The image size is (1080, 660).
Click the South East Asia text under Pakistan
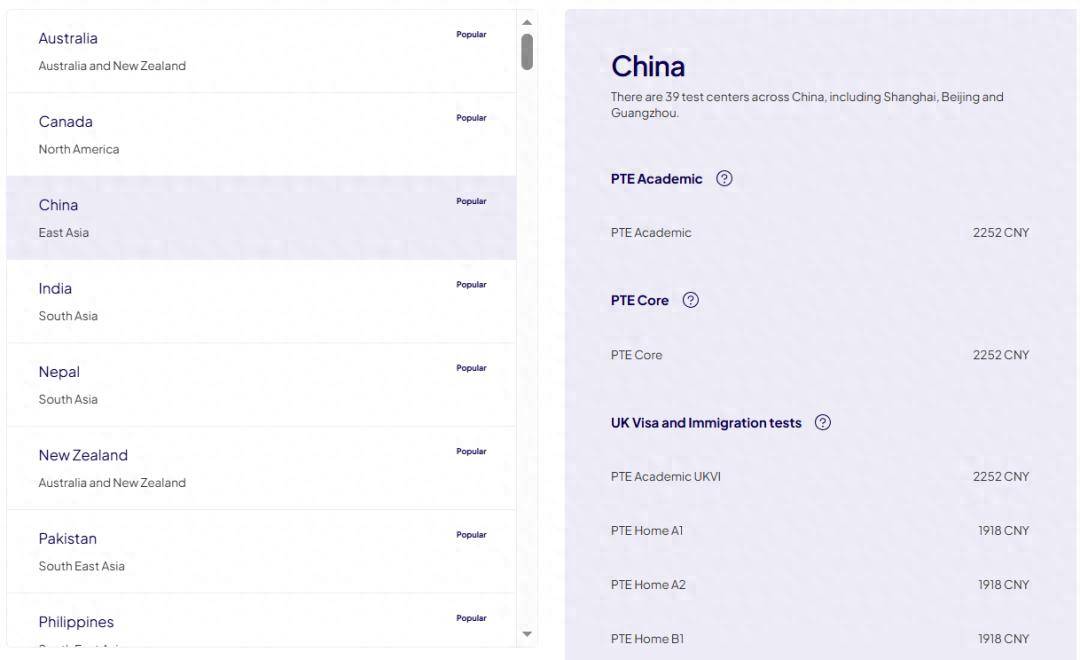tap(81, 566)
